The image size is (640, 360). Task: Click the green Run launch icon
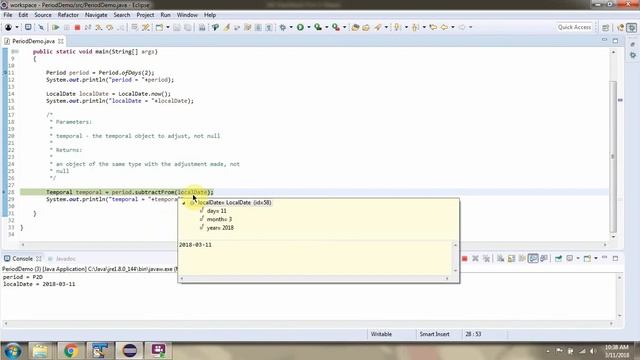click(x=300, y=27)
